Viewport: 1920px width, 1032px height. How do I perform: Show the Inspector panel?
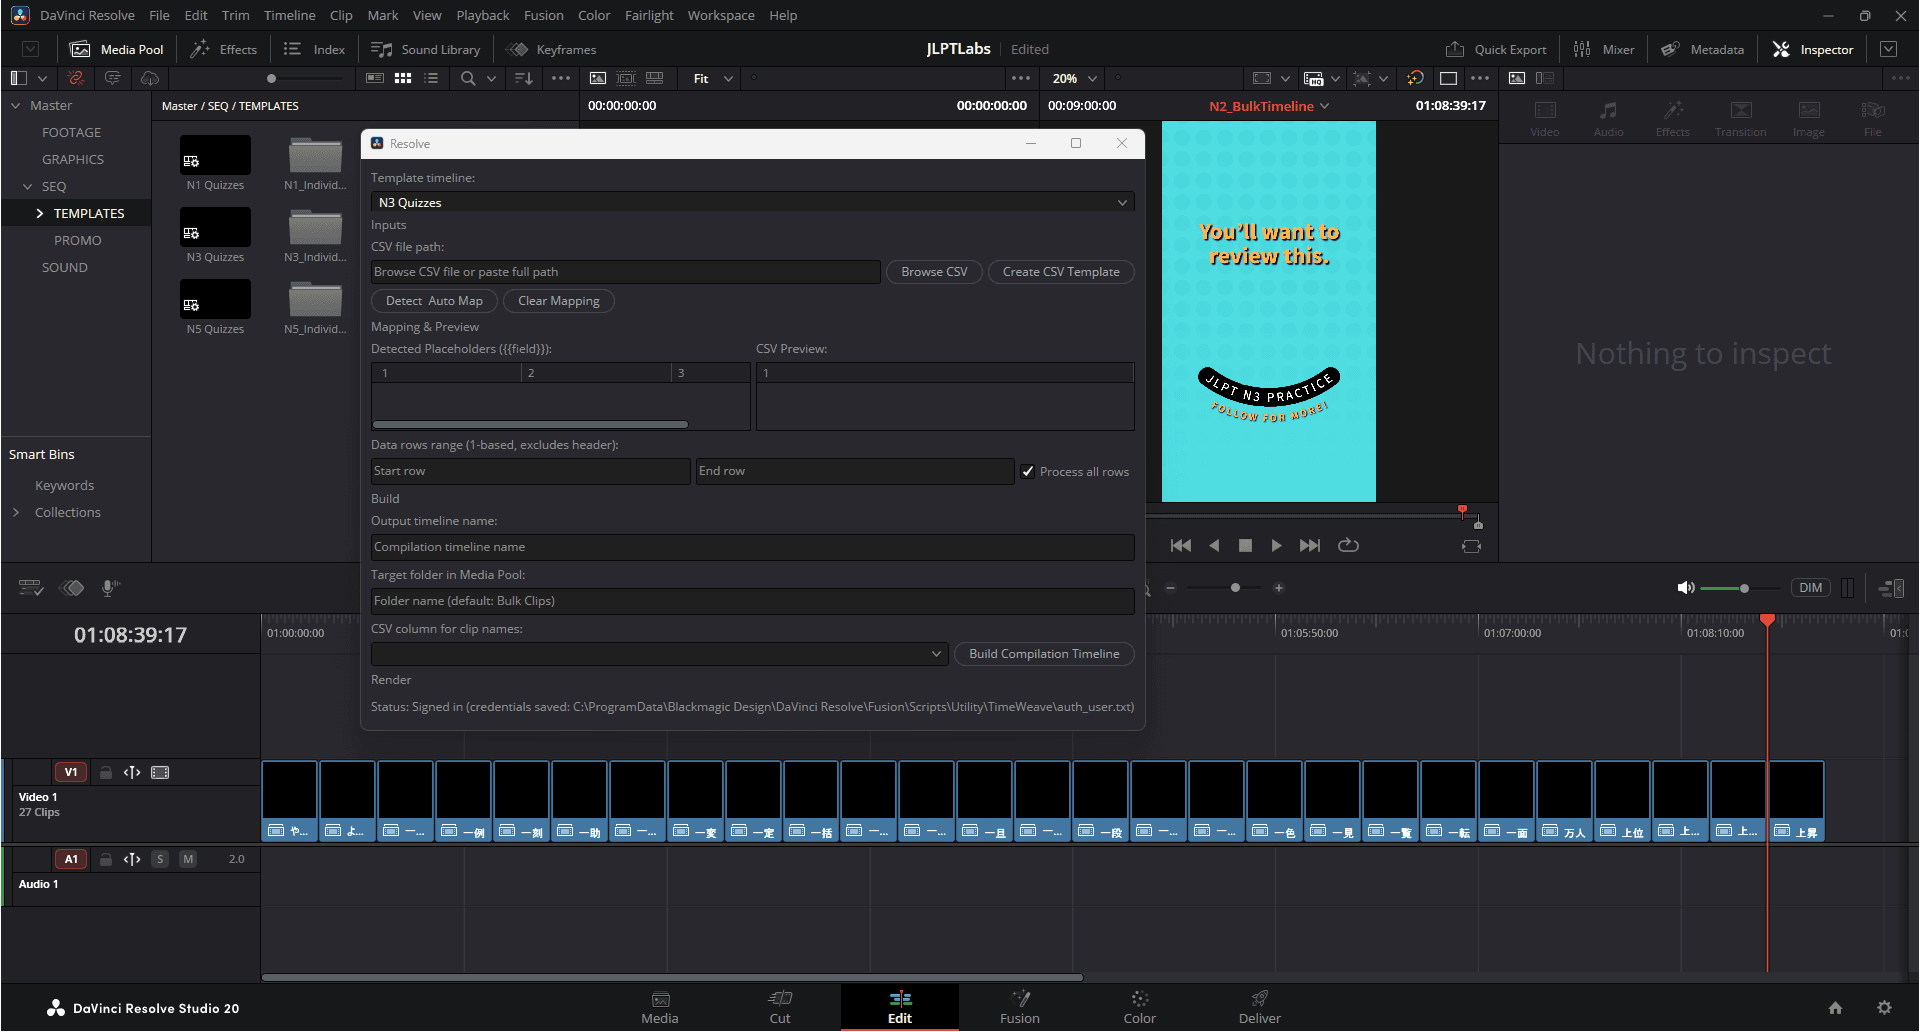(x=1812, y=49)
